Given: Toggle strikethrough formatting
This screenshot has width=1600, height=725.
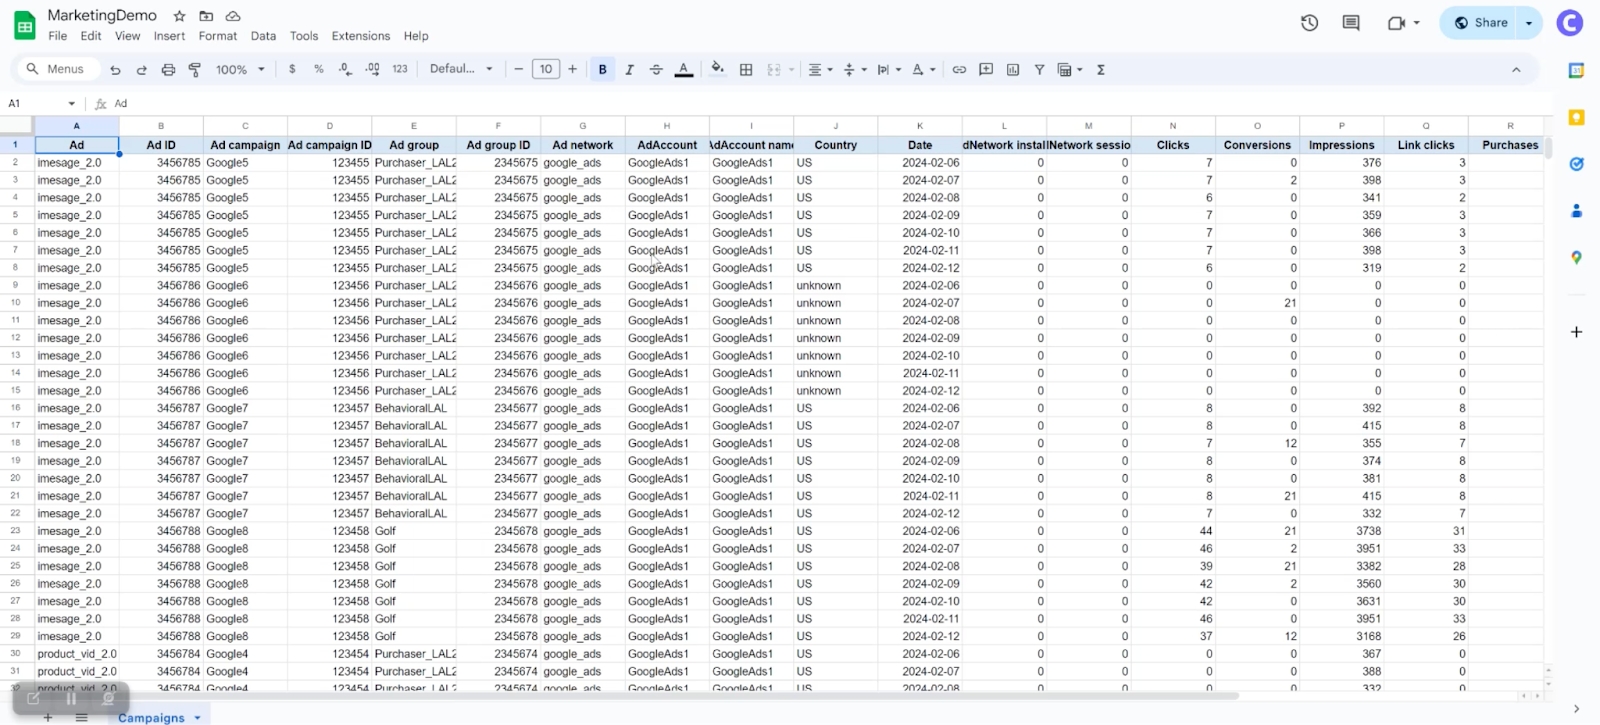Looking at the screenshot, I should pyautogui.click(x=656, y=70).
